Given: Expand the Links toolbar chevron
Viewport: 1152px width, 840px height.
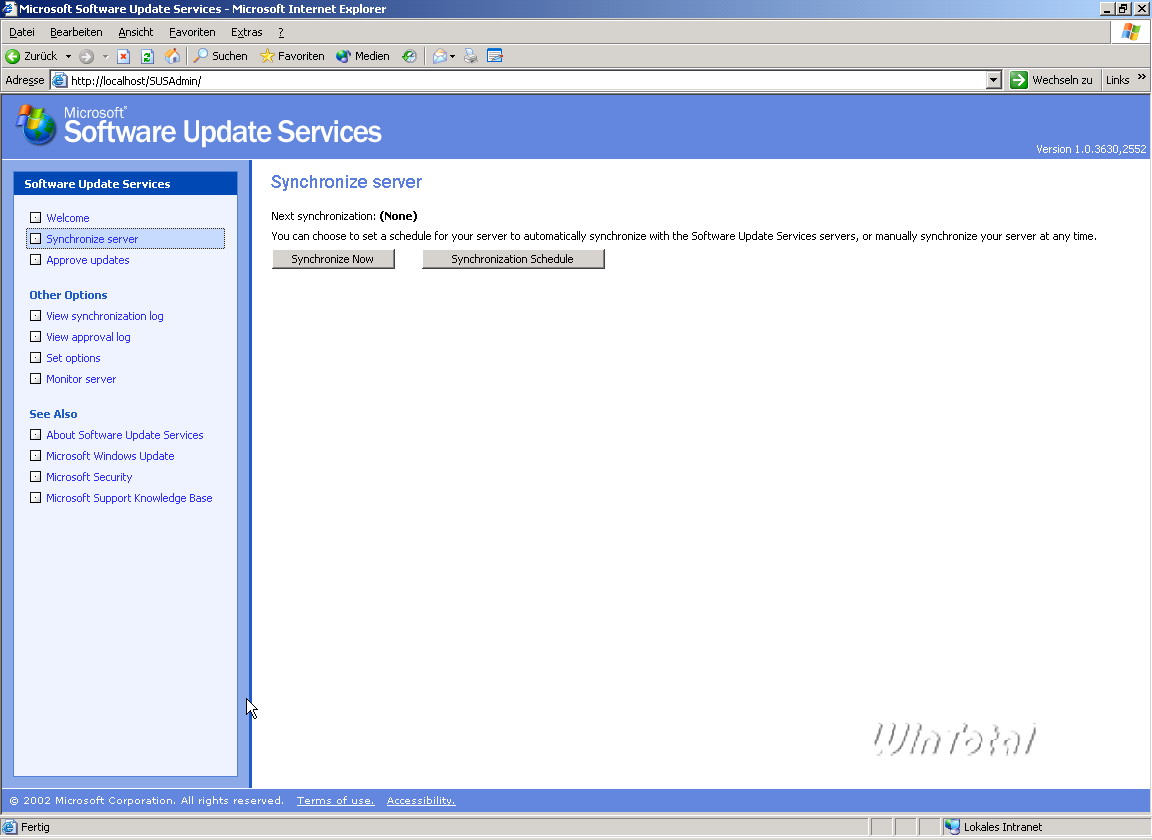Looking at the screenshot, I should (x=1142, y=76).
